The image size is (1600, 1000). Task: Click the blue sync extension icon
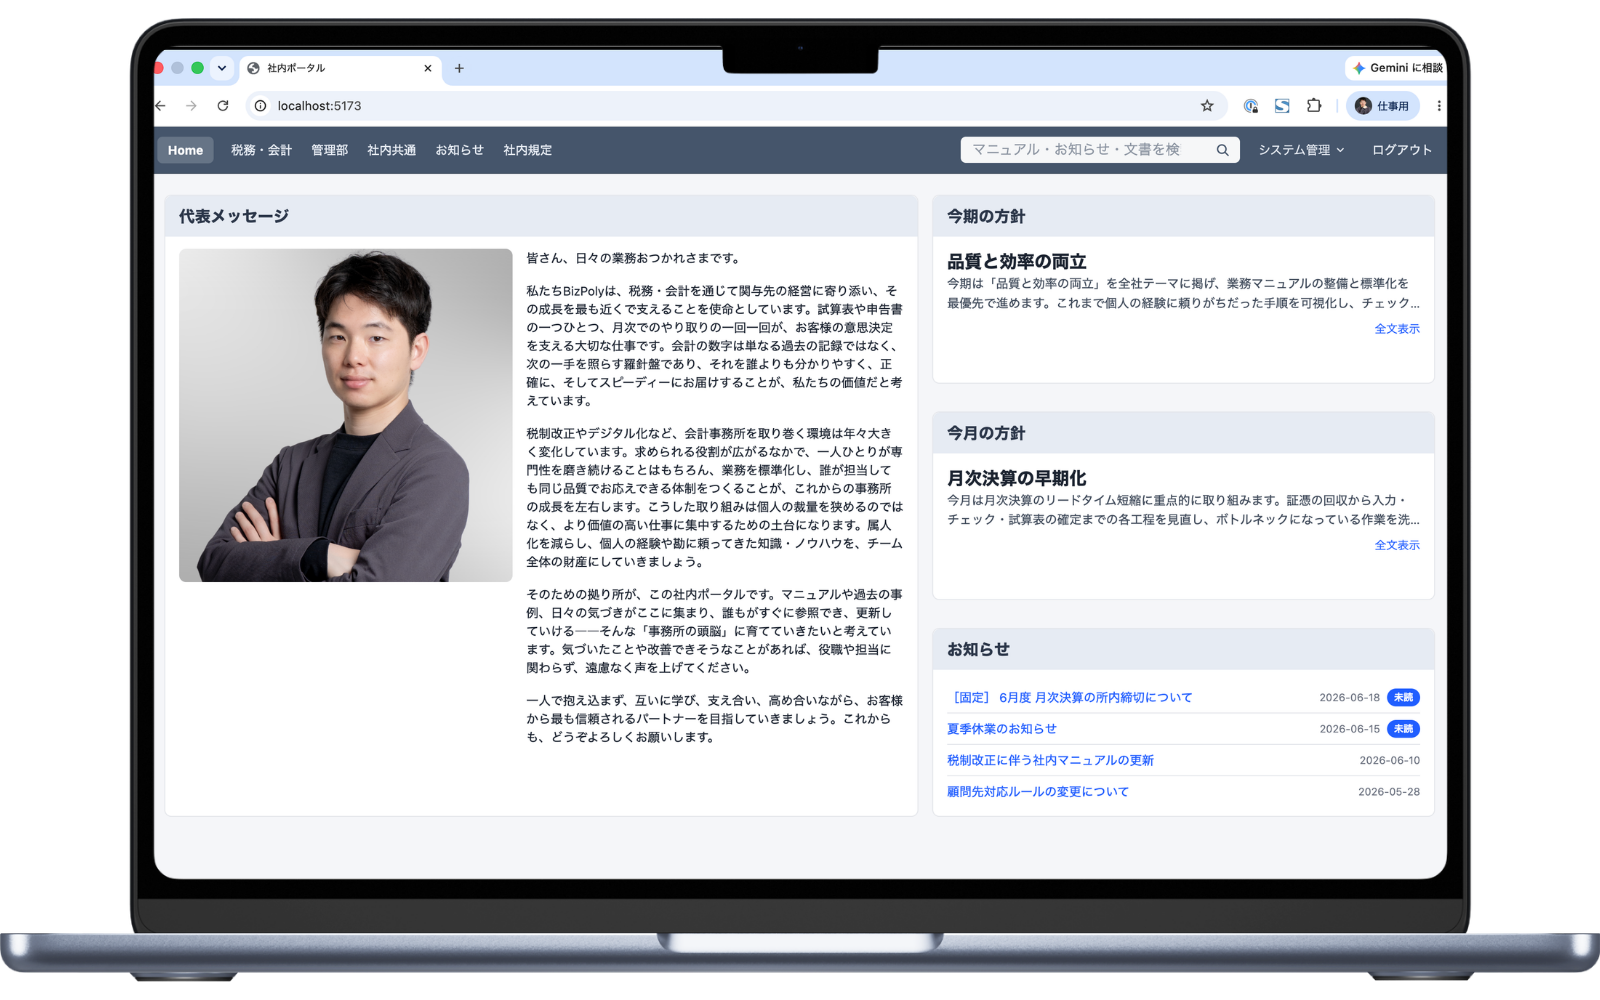pyautogui.click(x=1282, y=106)
